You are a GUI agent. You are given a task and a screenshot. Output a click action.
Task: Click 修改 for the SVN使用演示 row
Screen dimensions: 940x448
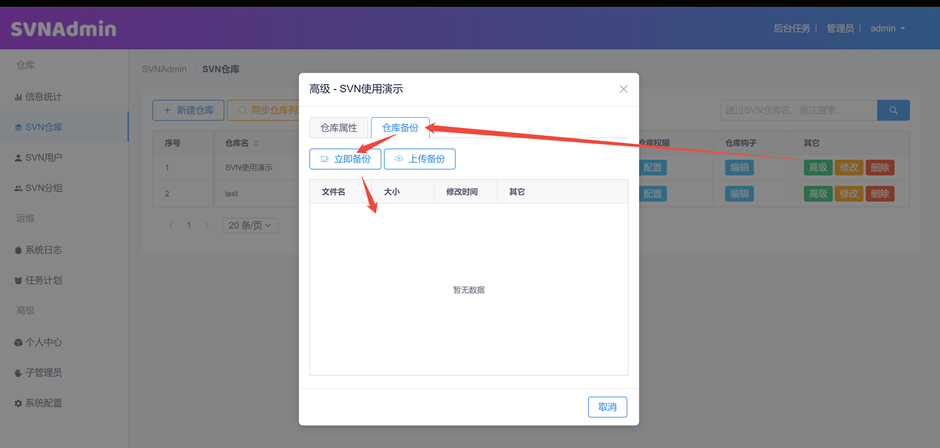pos(849,168)
